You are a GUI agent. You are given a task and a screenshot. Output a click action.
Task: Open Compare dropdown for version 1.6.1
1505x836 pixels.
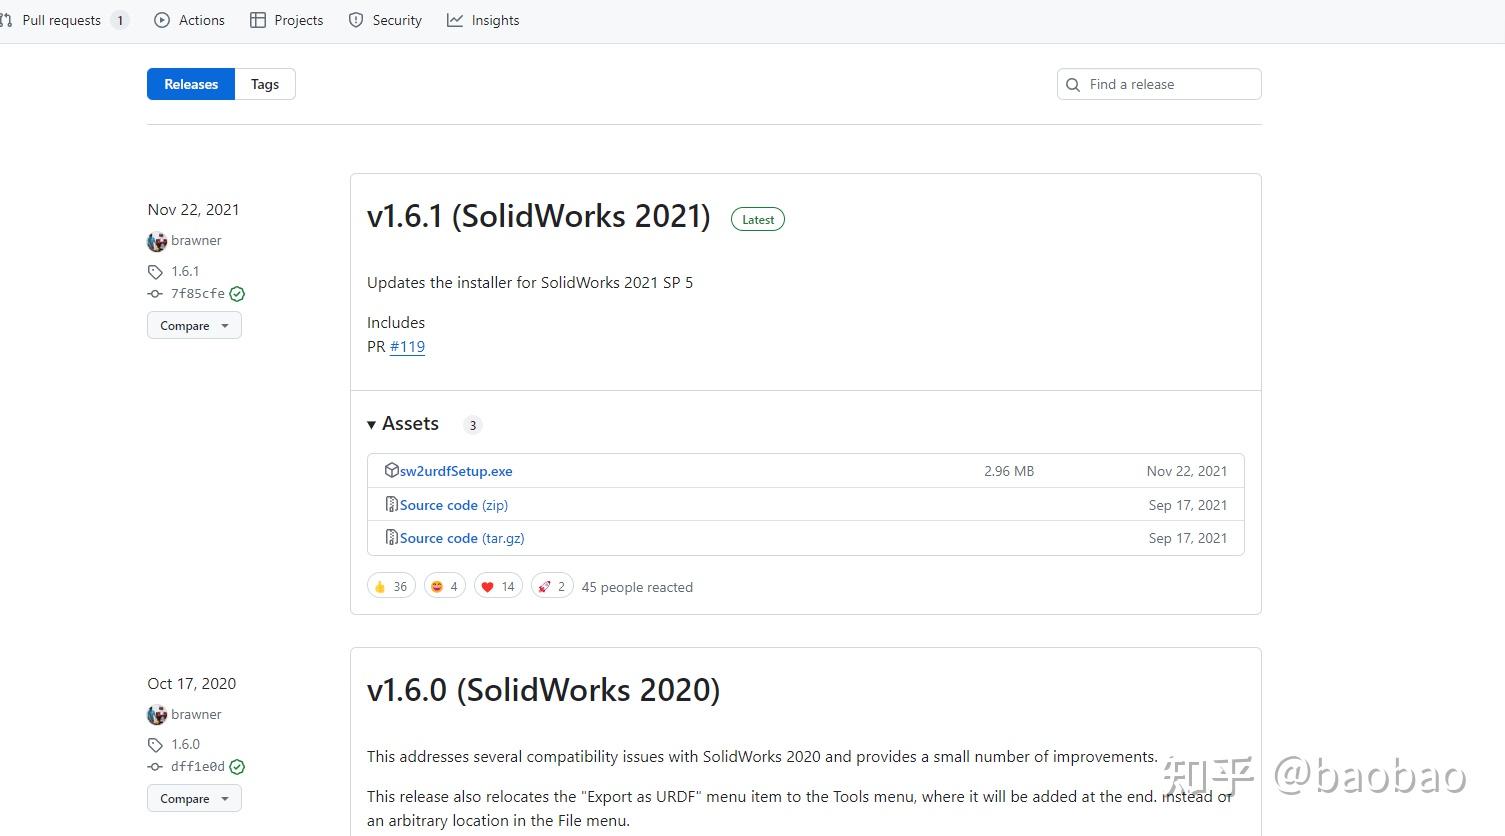point(194,326)
